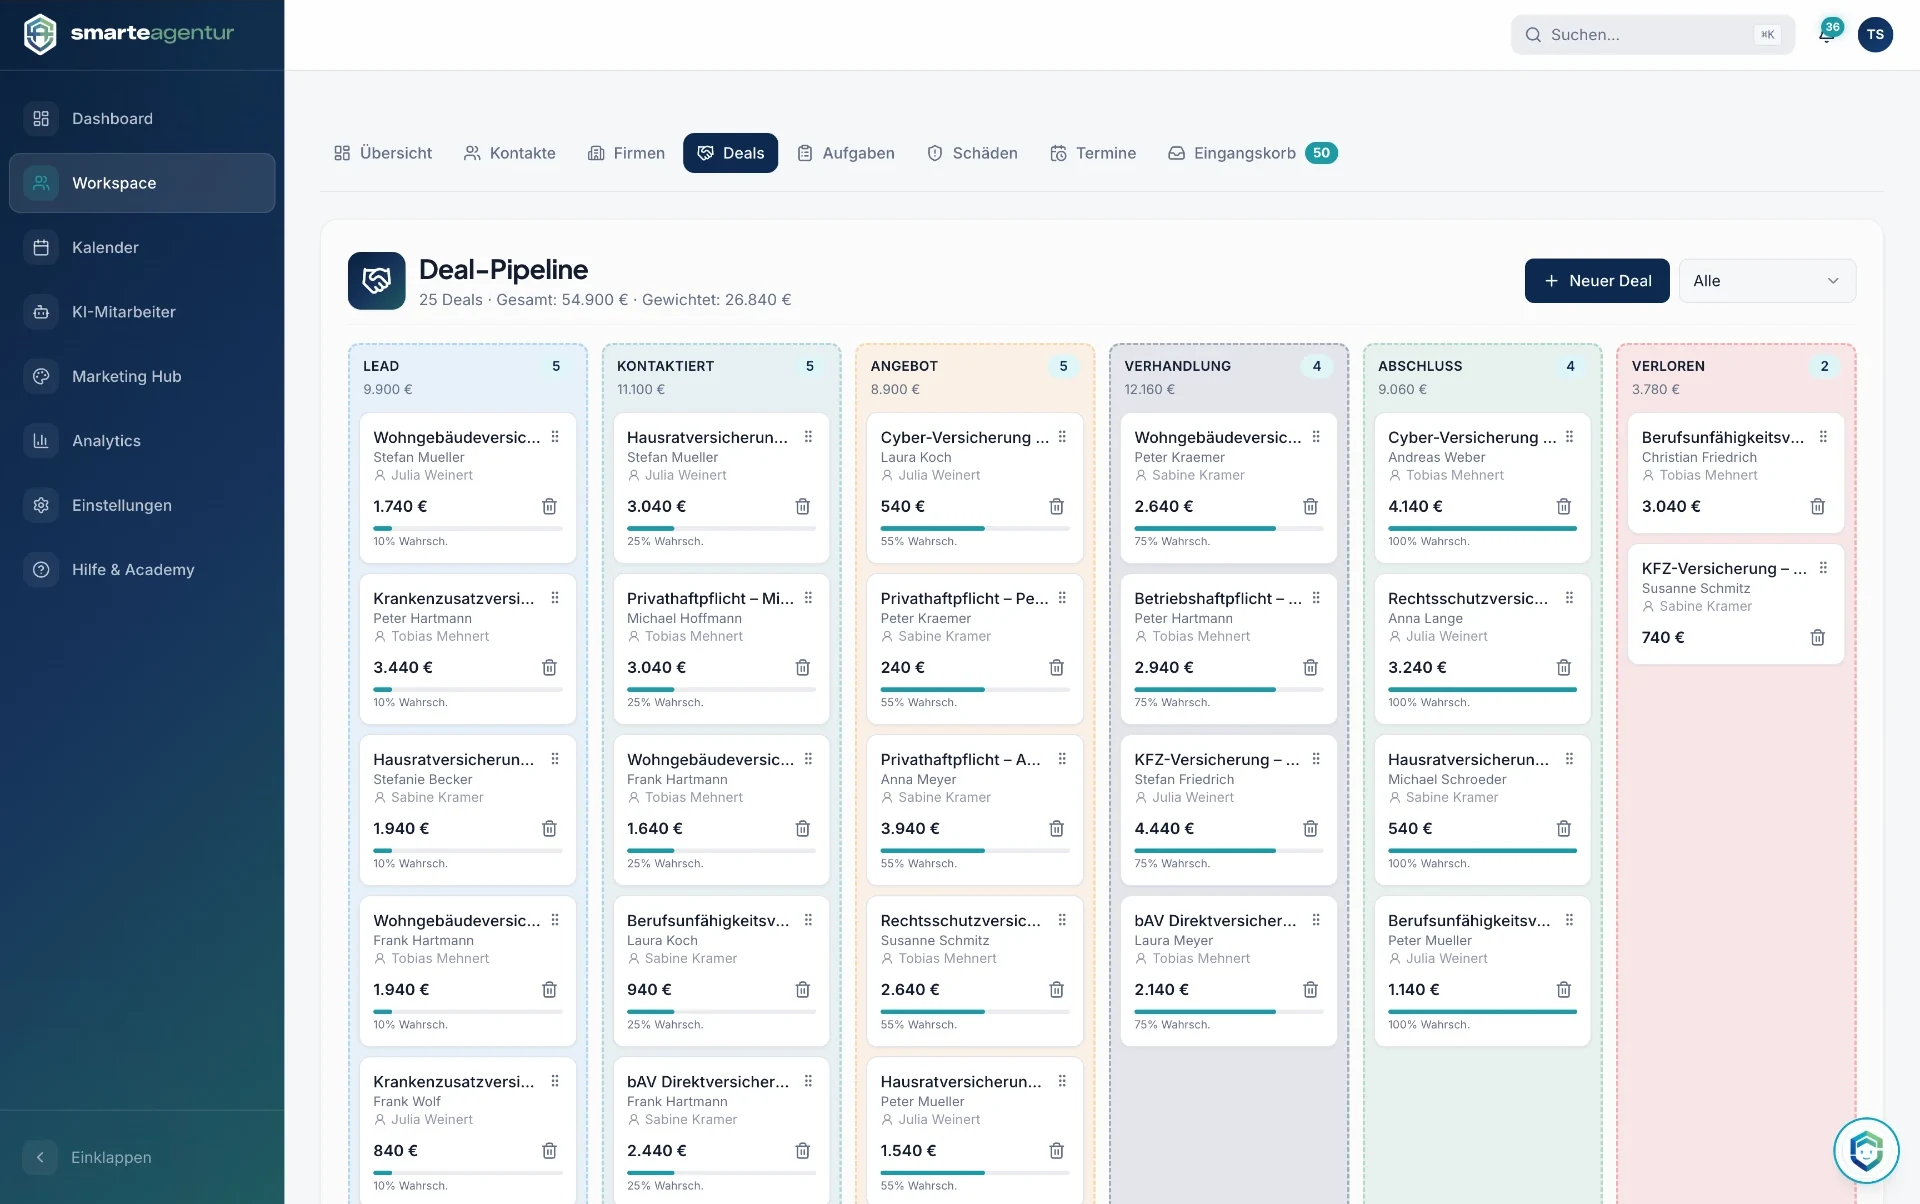The width and height of the screenshot is (1920, 1204).
Task: Click probability bar of KFZ-Versicherung Stefan Friedrich deal
Action: tap(1229, 851)
